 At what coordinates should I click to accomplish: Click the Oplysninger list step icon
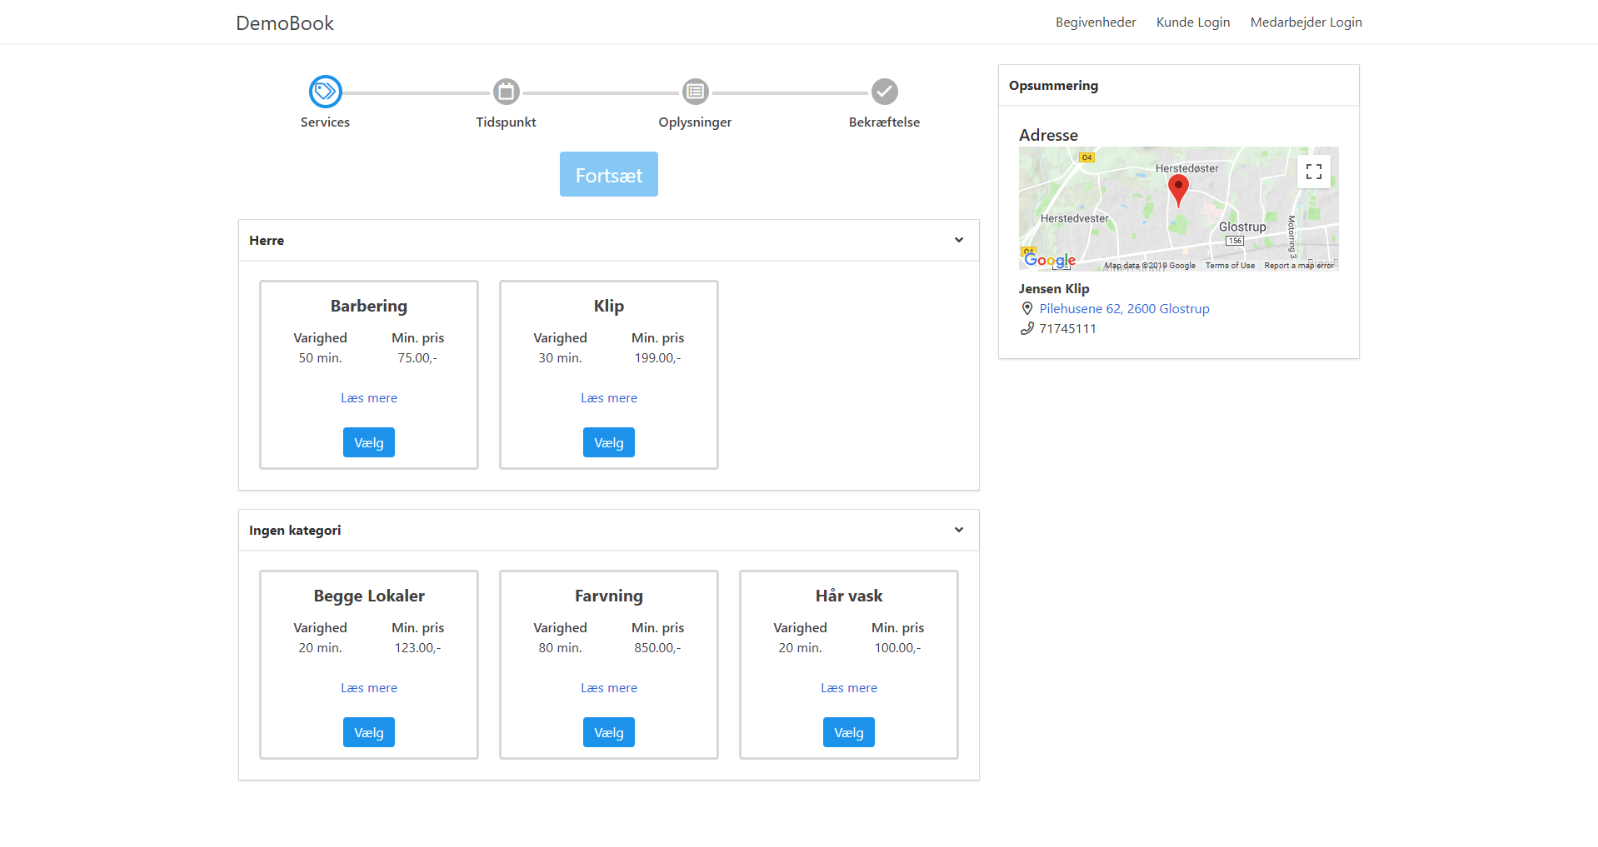[695, 92]
